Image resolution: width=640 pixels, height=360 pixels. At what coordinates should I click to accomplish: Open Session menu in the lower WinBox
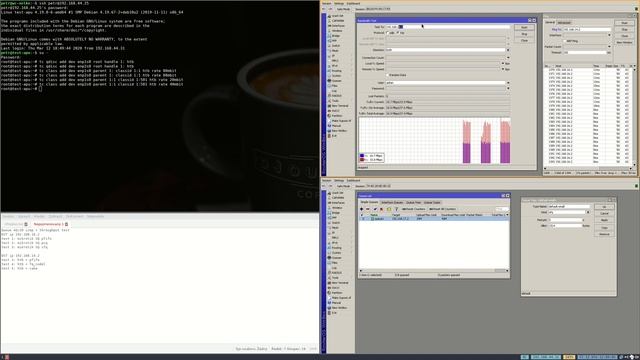[327, 180]
